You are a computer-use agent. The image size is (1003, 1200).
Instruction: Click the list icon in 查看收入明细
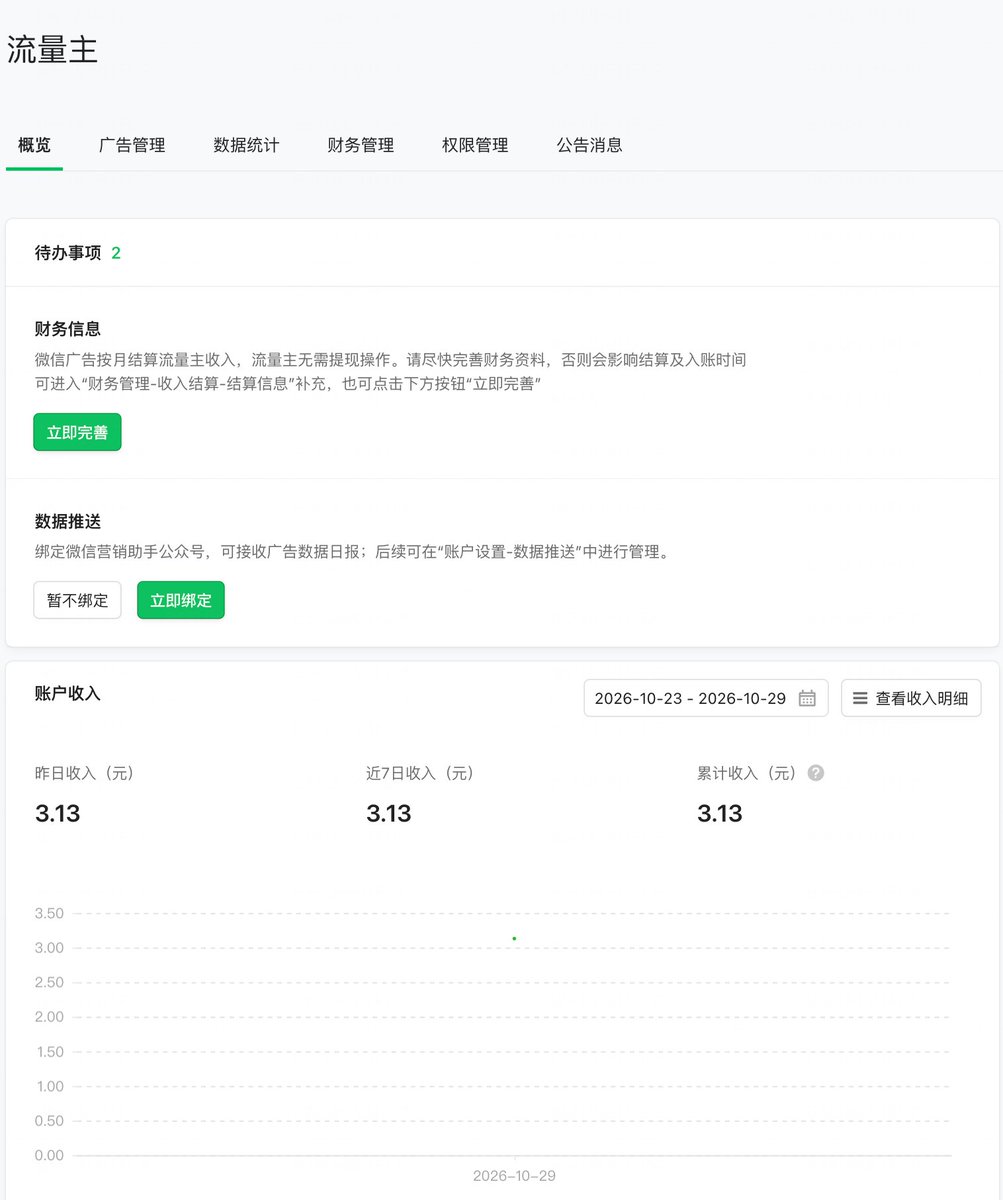tap(860, 698)
